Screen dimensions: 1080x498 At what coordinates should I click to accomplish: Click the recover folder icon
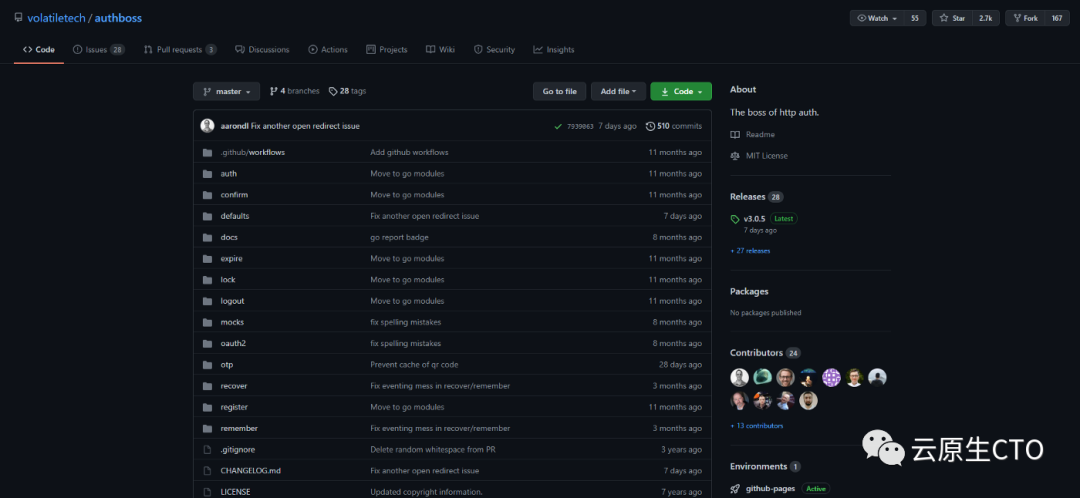[207, 386]
